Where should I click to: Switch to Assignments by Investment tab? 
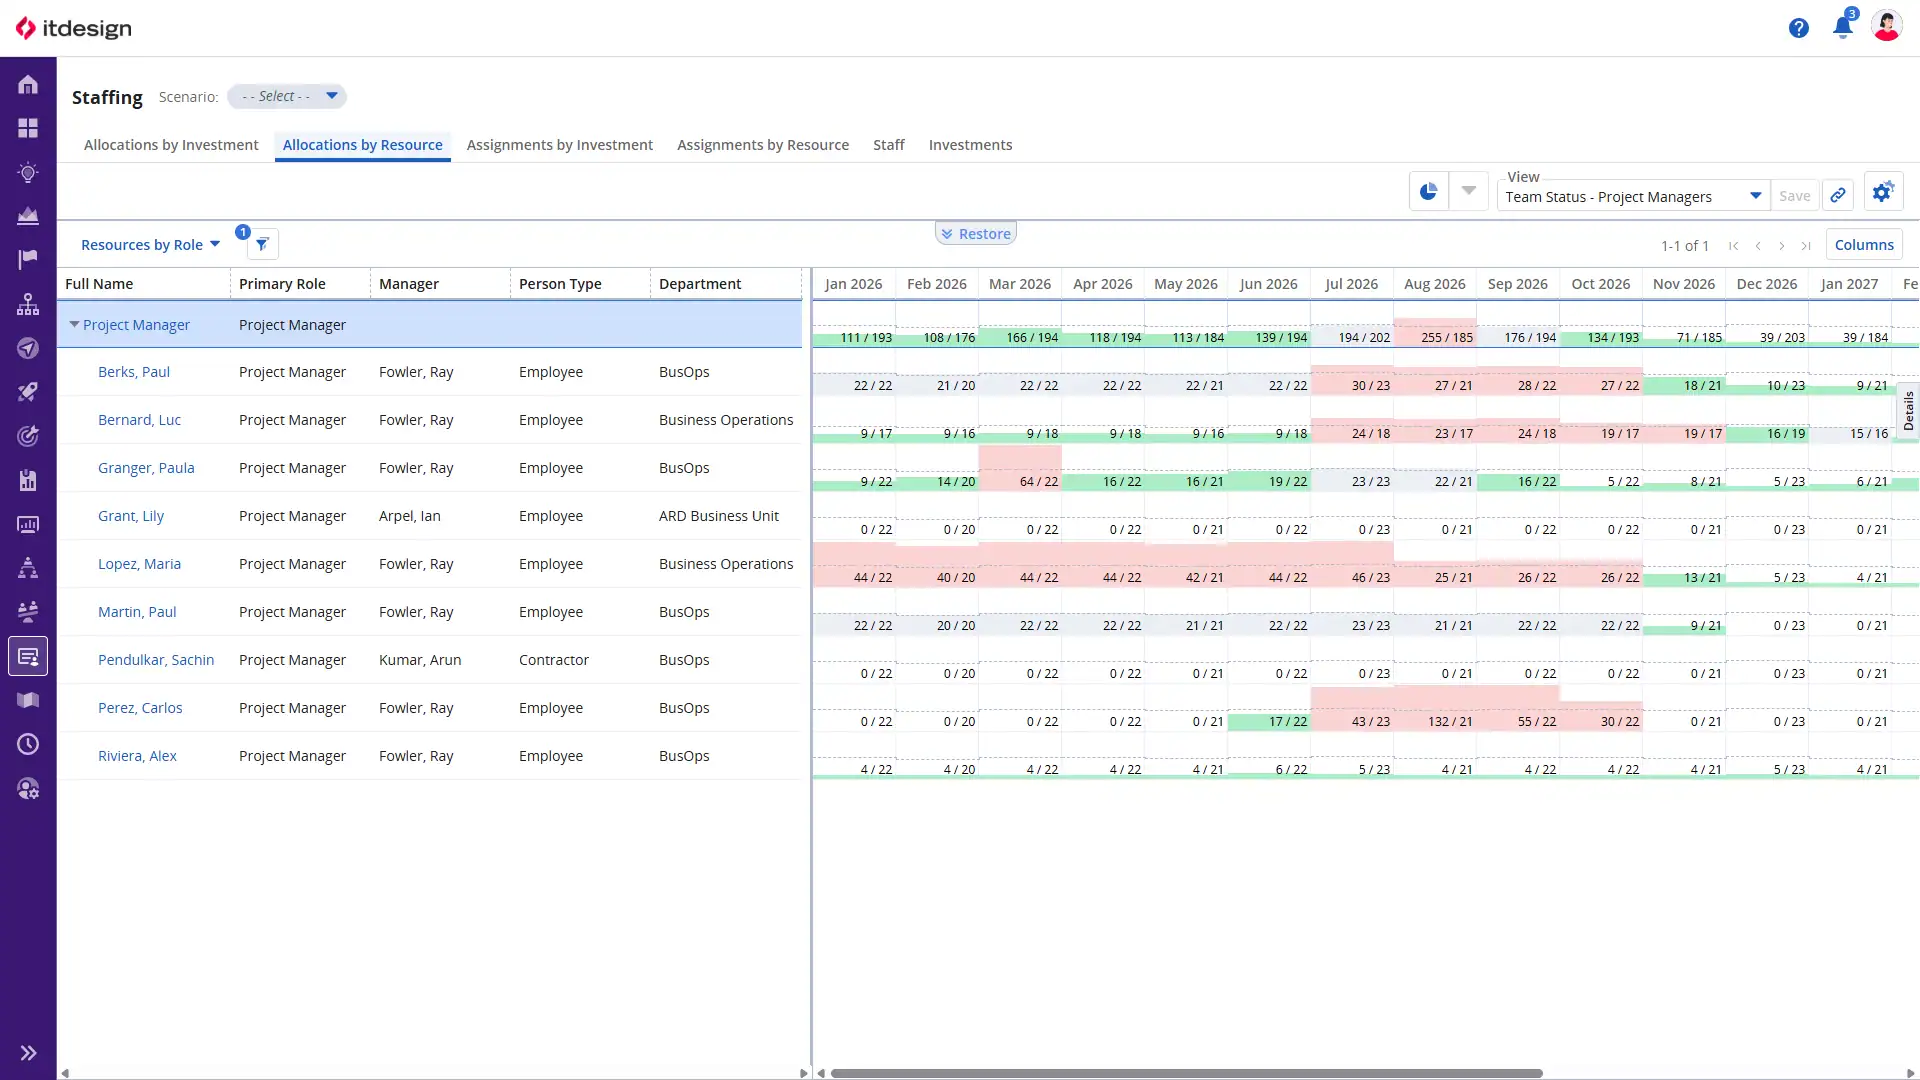coord(560,145)
